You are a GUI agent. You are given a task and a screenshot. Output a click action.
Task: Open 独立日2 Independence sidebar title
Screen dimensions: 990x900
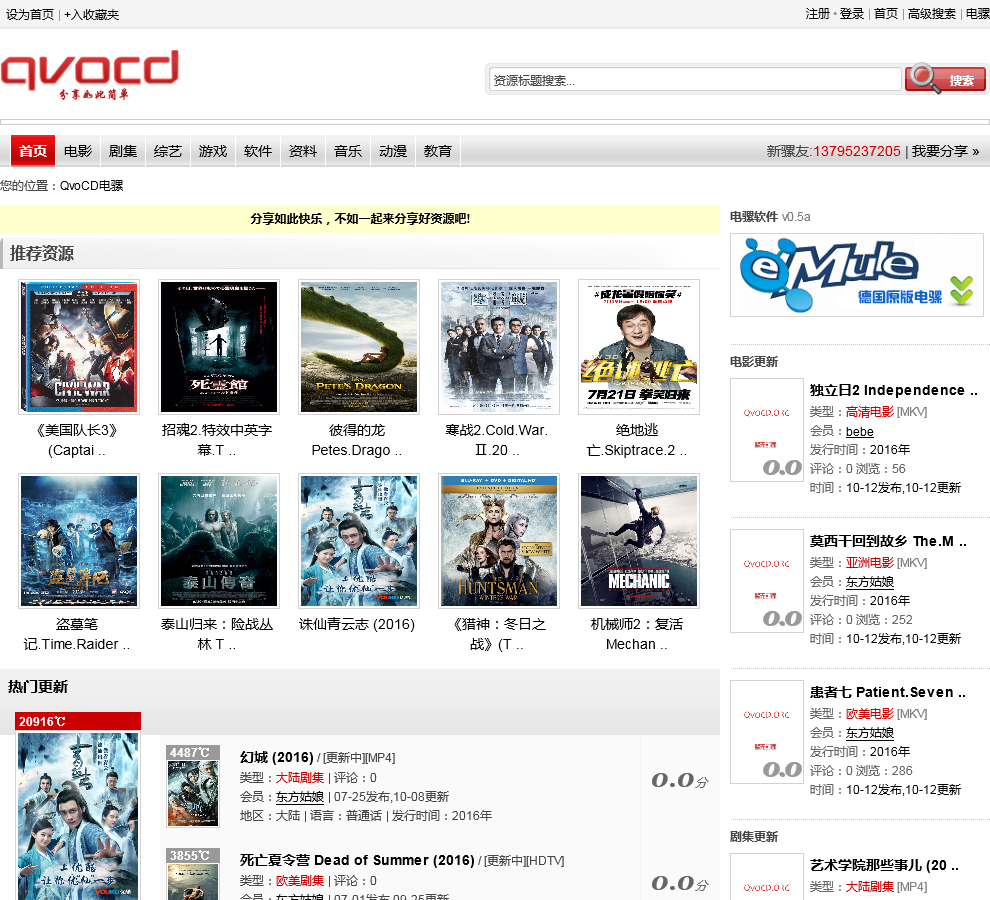click(x=893, y=390)
